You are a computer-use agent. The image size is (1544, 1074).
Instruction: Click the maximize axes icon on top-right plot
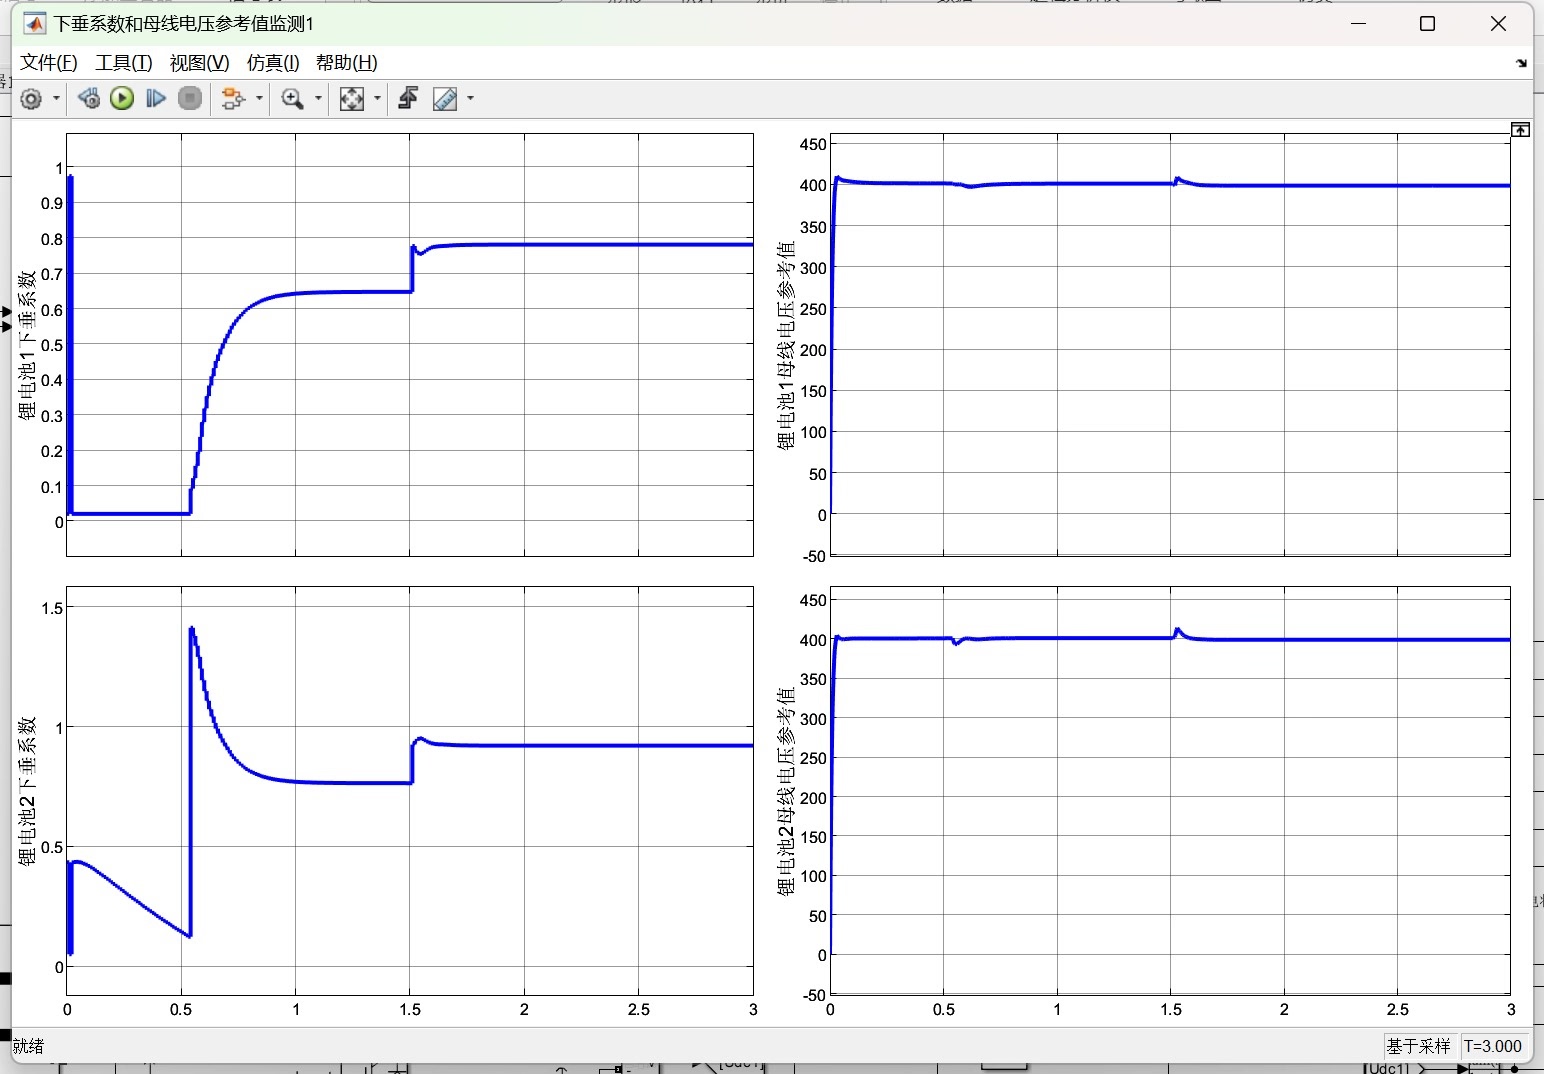1520,130
